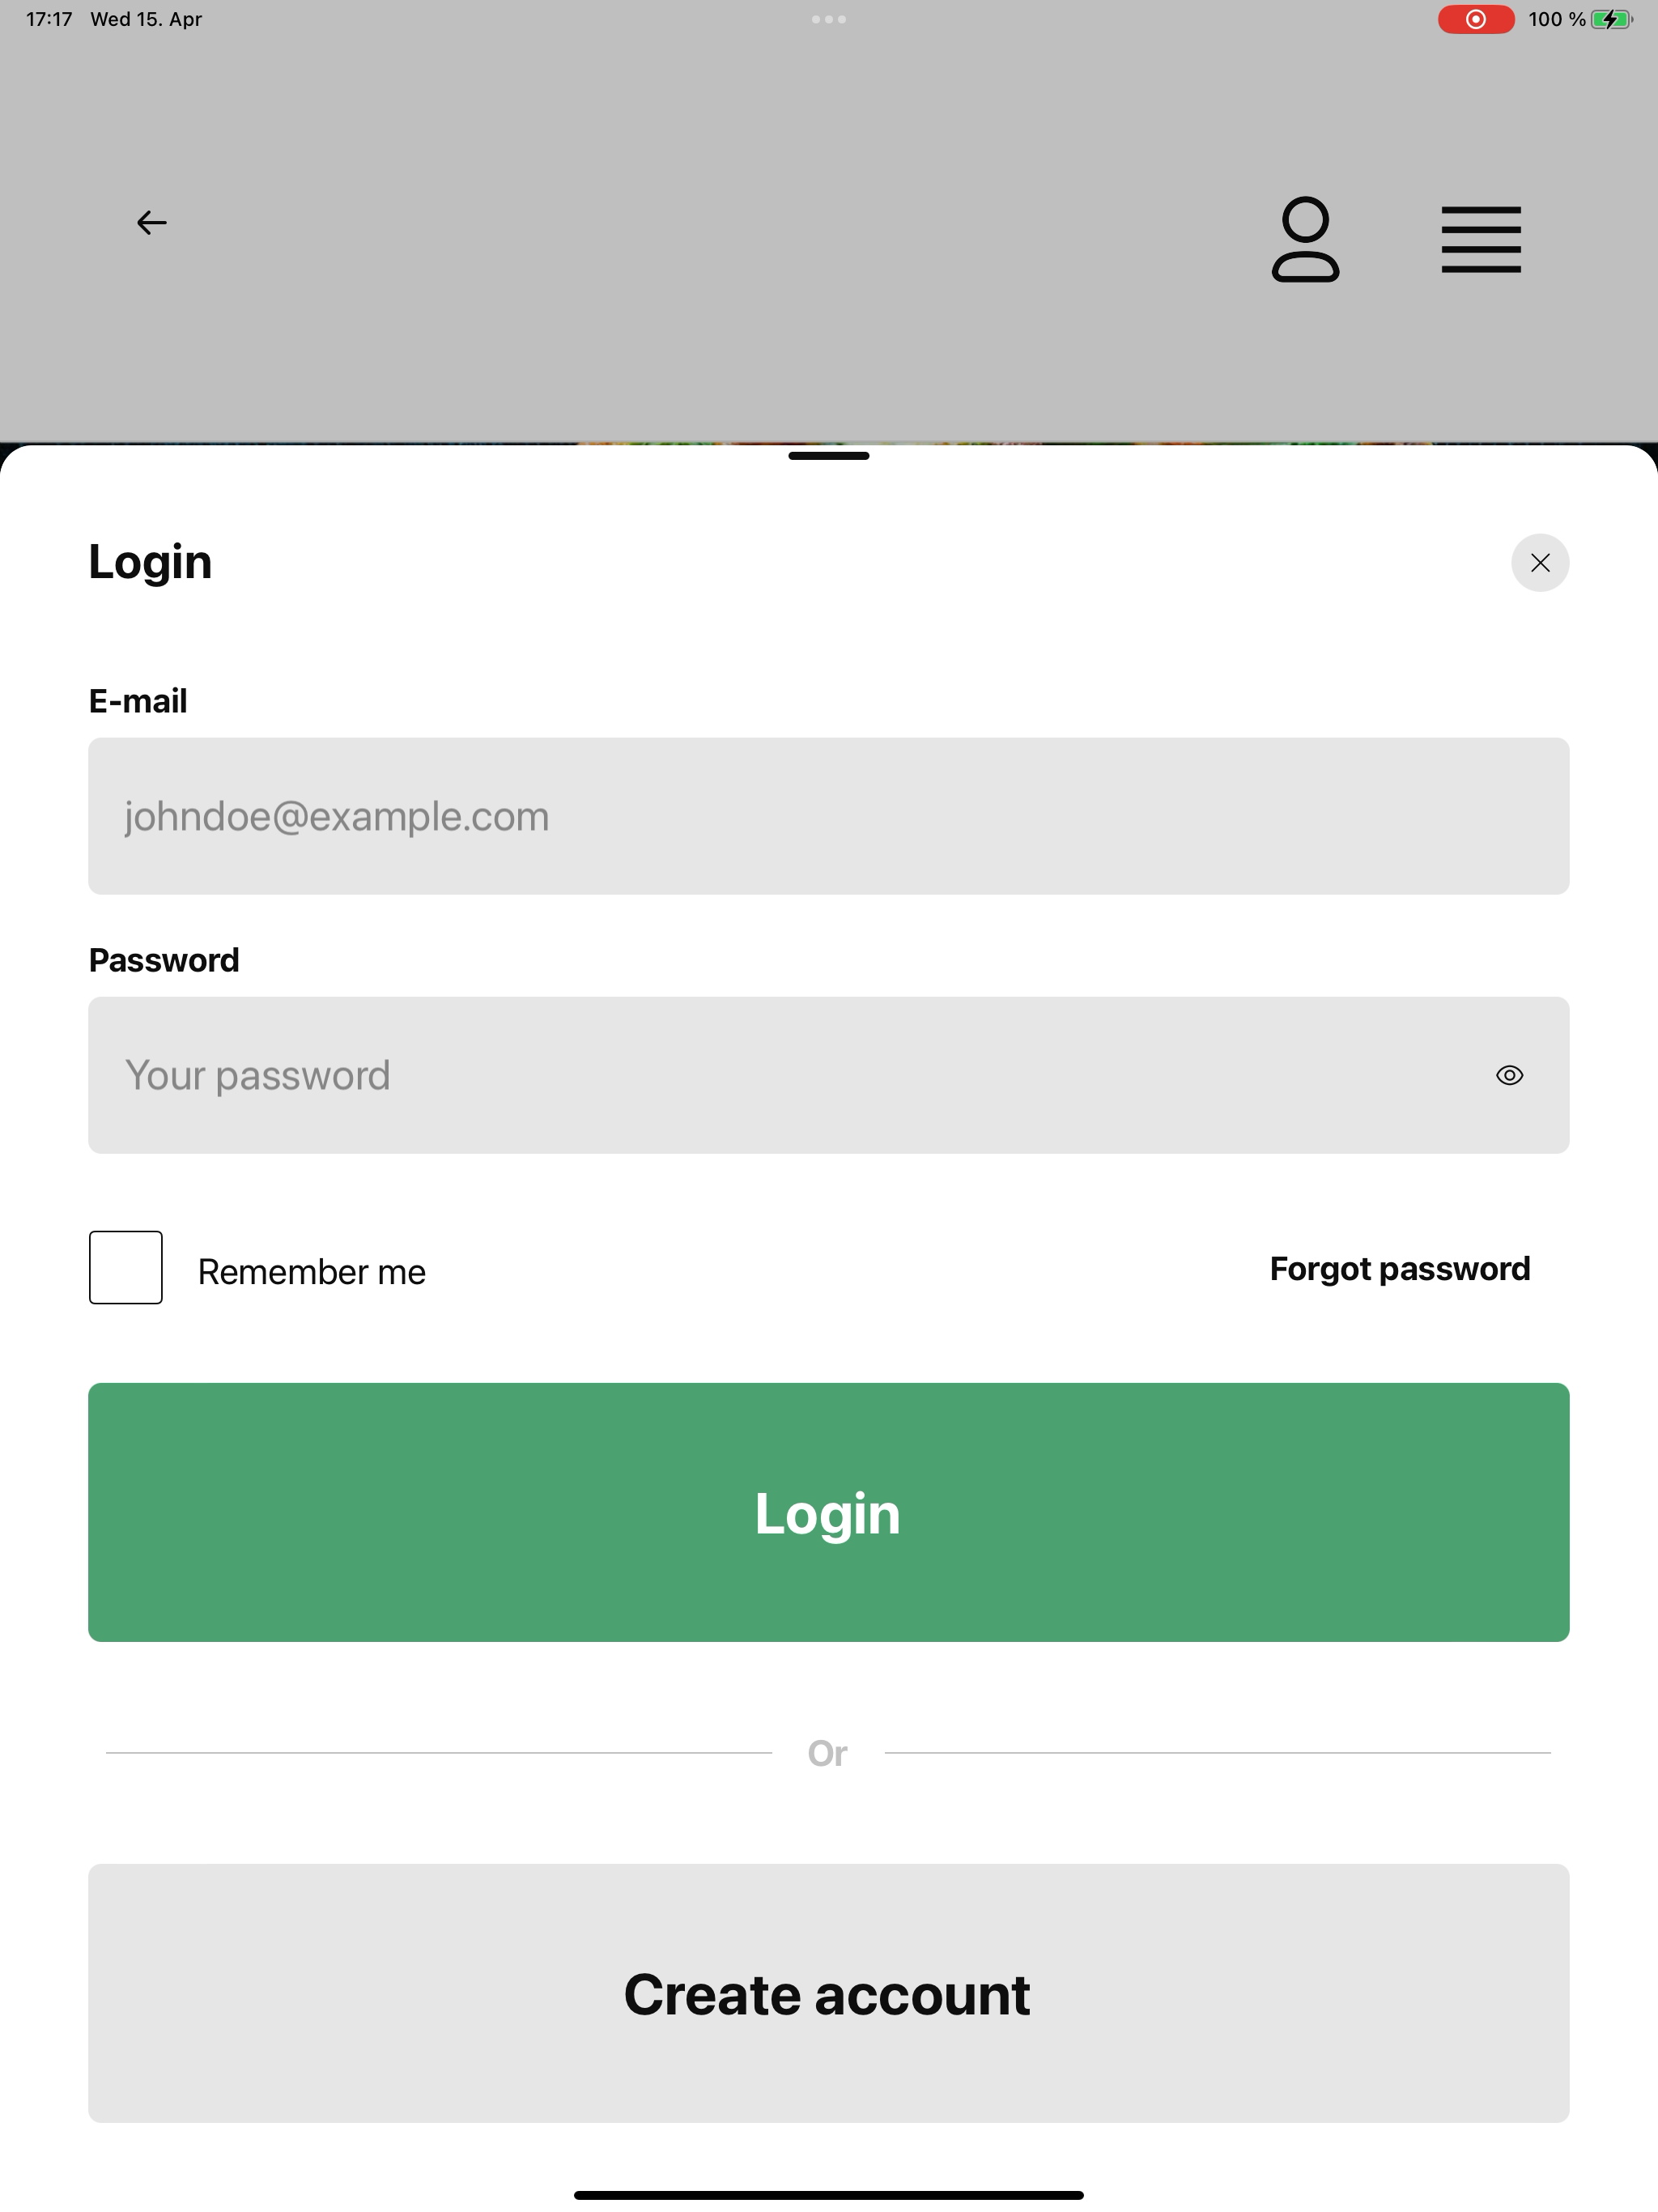
Task: Tap the Password field label
Action: point(164,960)
